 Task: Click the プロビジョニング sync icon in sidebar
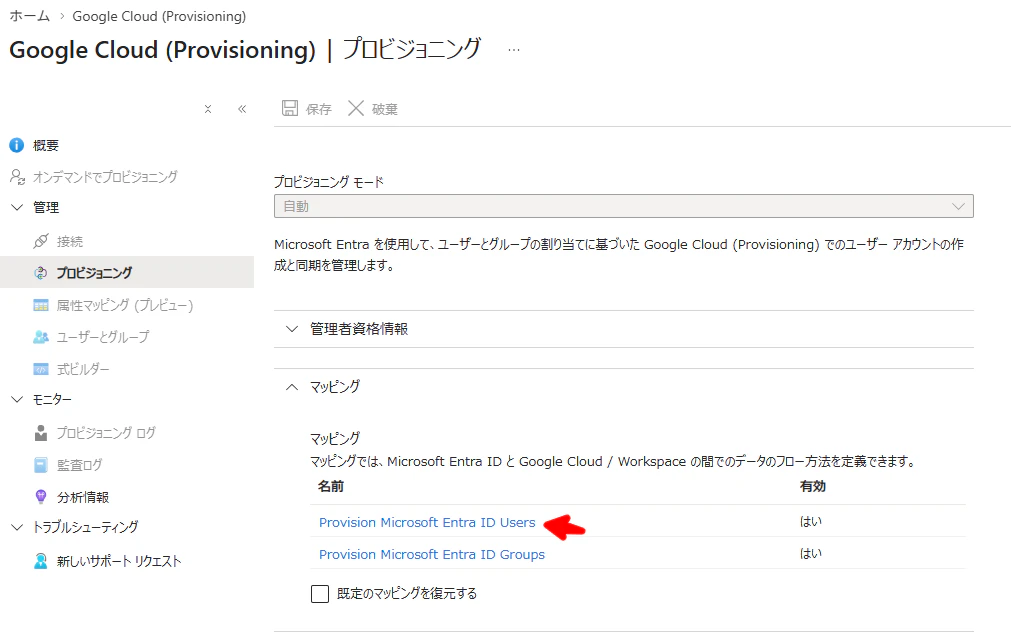coord(41,273)
